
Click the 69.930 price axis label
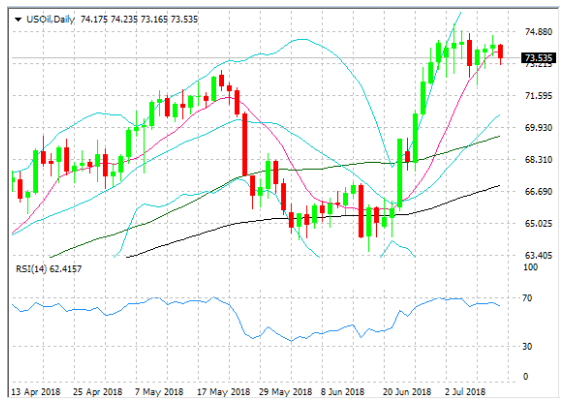coord(539,128)
